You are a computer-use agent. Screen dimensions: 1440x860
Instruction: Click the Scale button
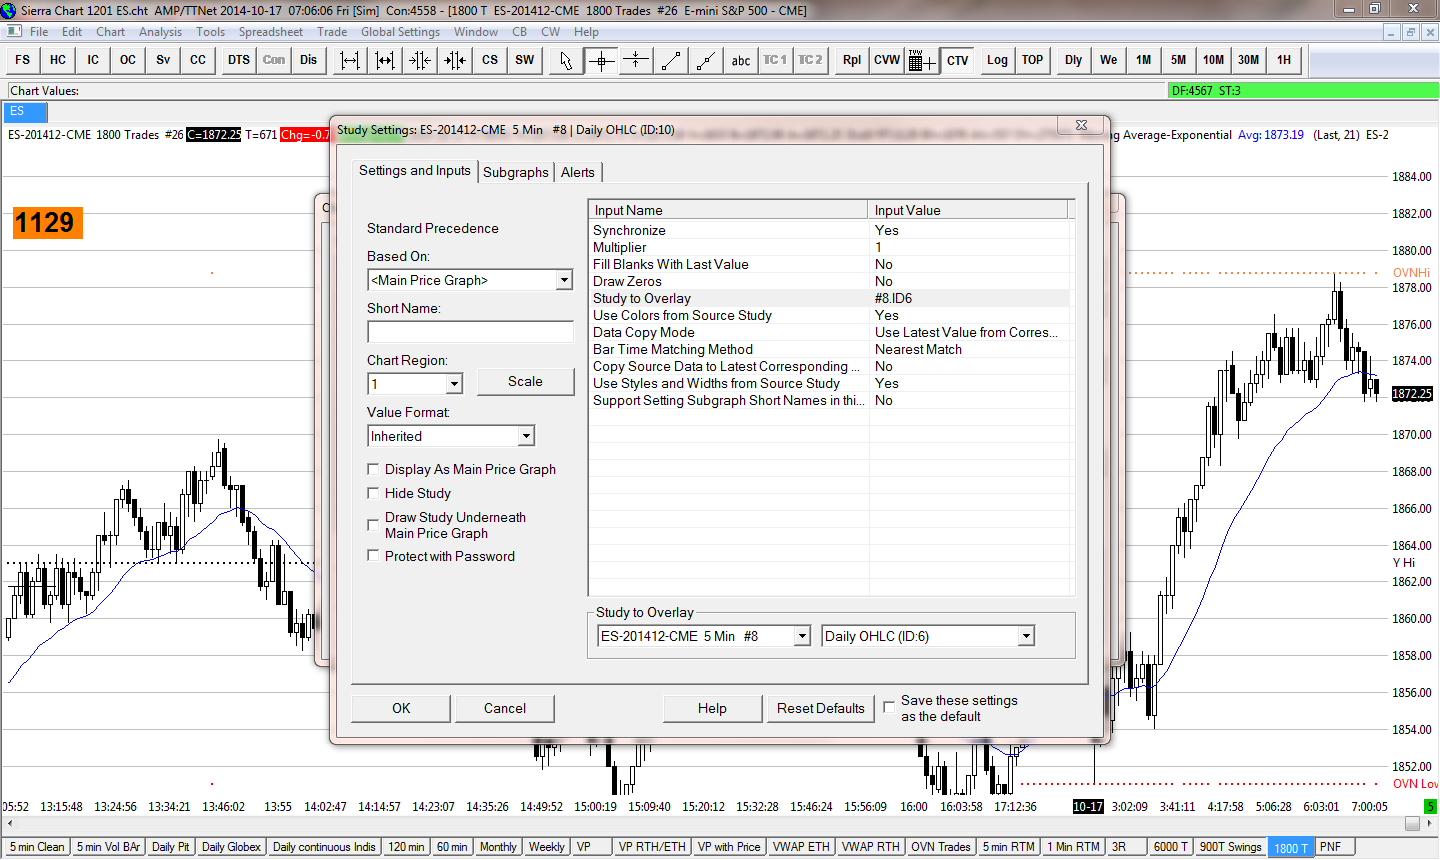click(x=525, y=381)
